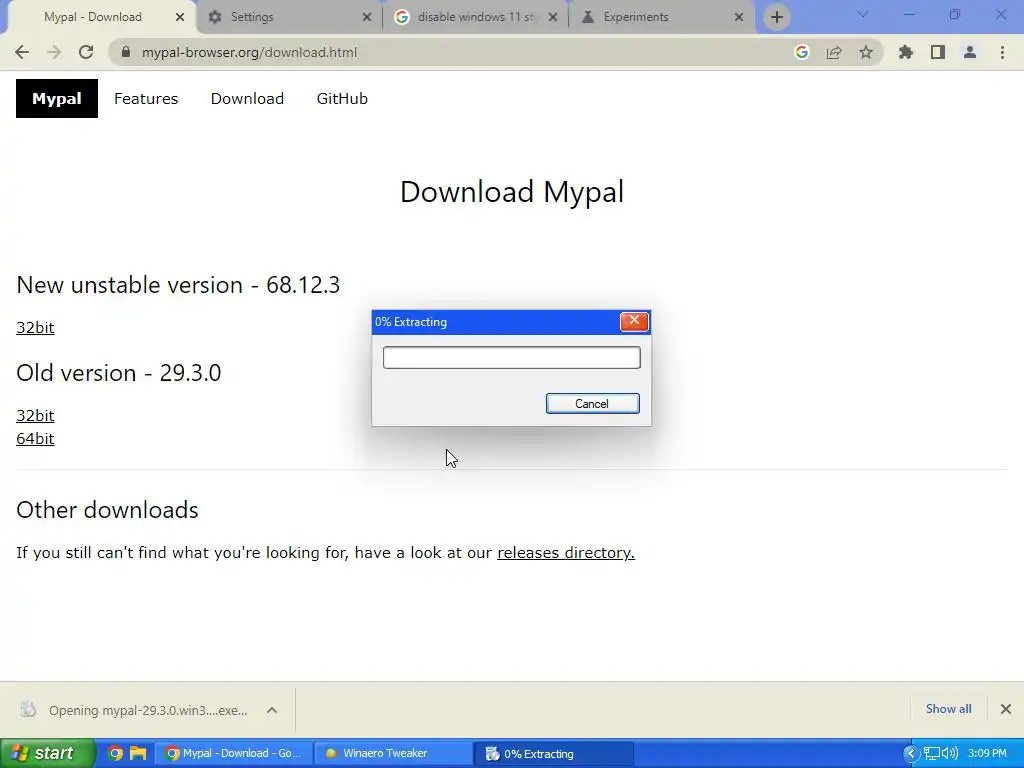Screen dimensions: 1024x768
Task: Close the 0% Extracting dialog
Action: (633, 321)
